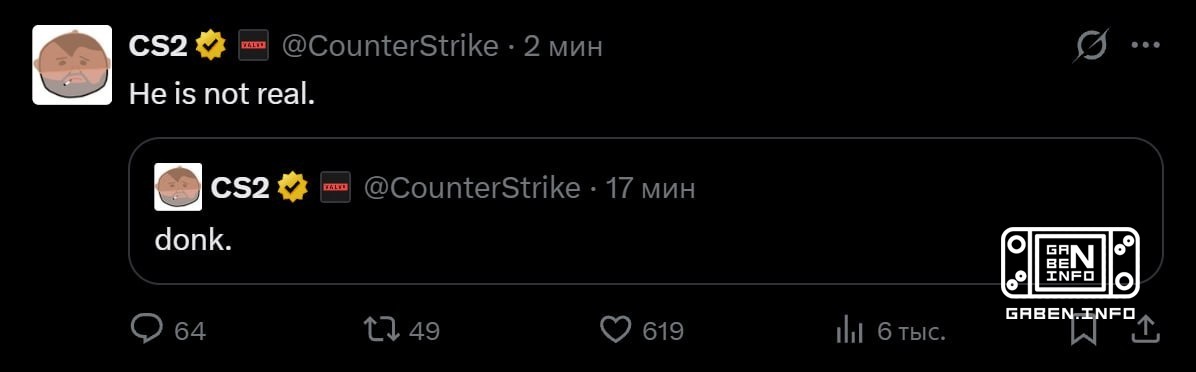
Task: Click the reply comment bubble icon
Action: (146, 330)
